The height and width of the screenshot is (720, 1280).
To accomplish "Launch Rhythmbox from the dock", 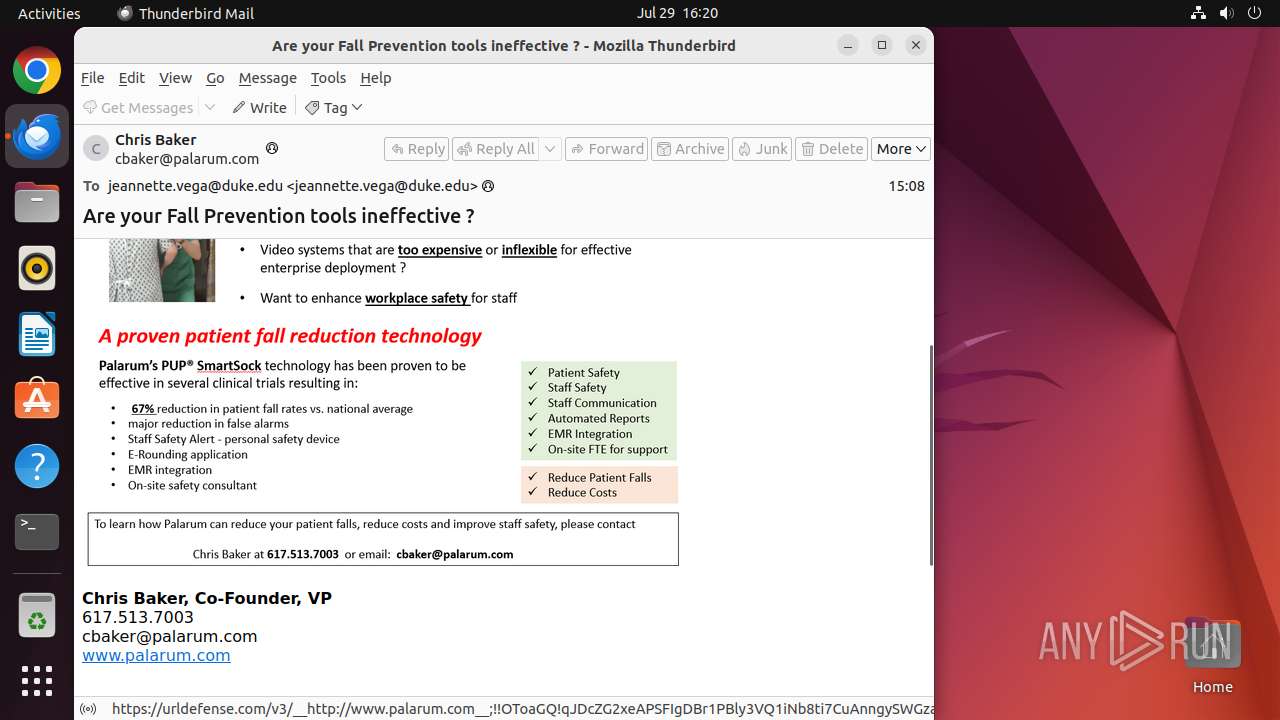I will [37, 269].
